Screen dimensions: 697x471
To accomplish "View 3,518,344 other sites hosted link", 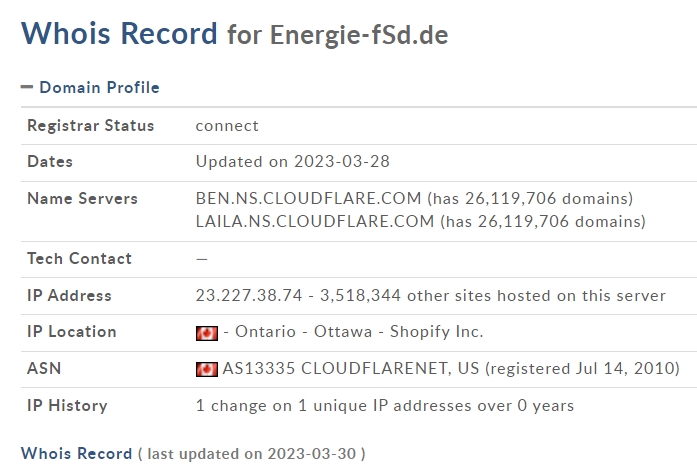I will point(493,295).
